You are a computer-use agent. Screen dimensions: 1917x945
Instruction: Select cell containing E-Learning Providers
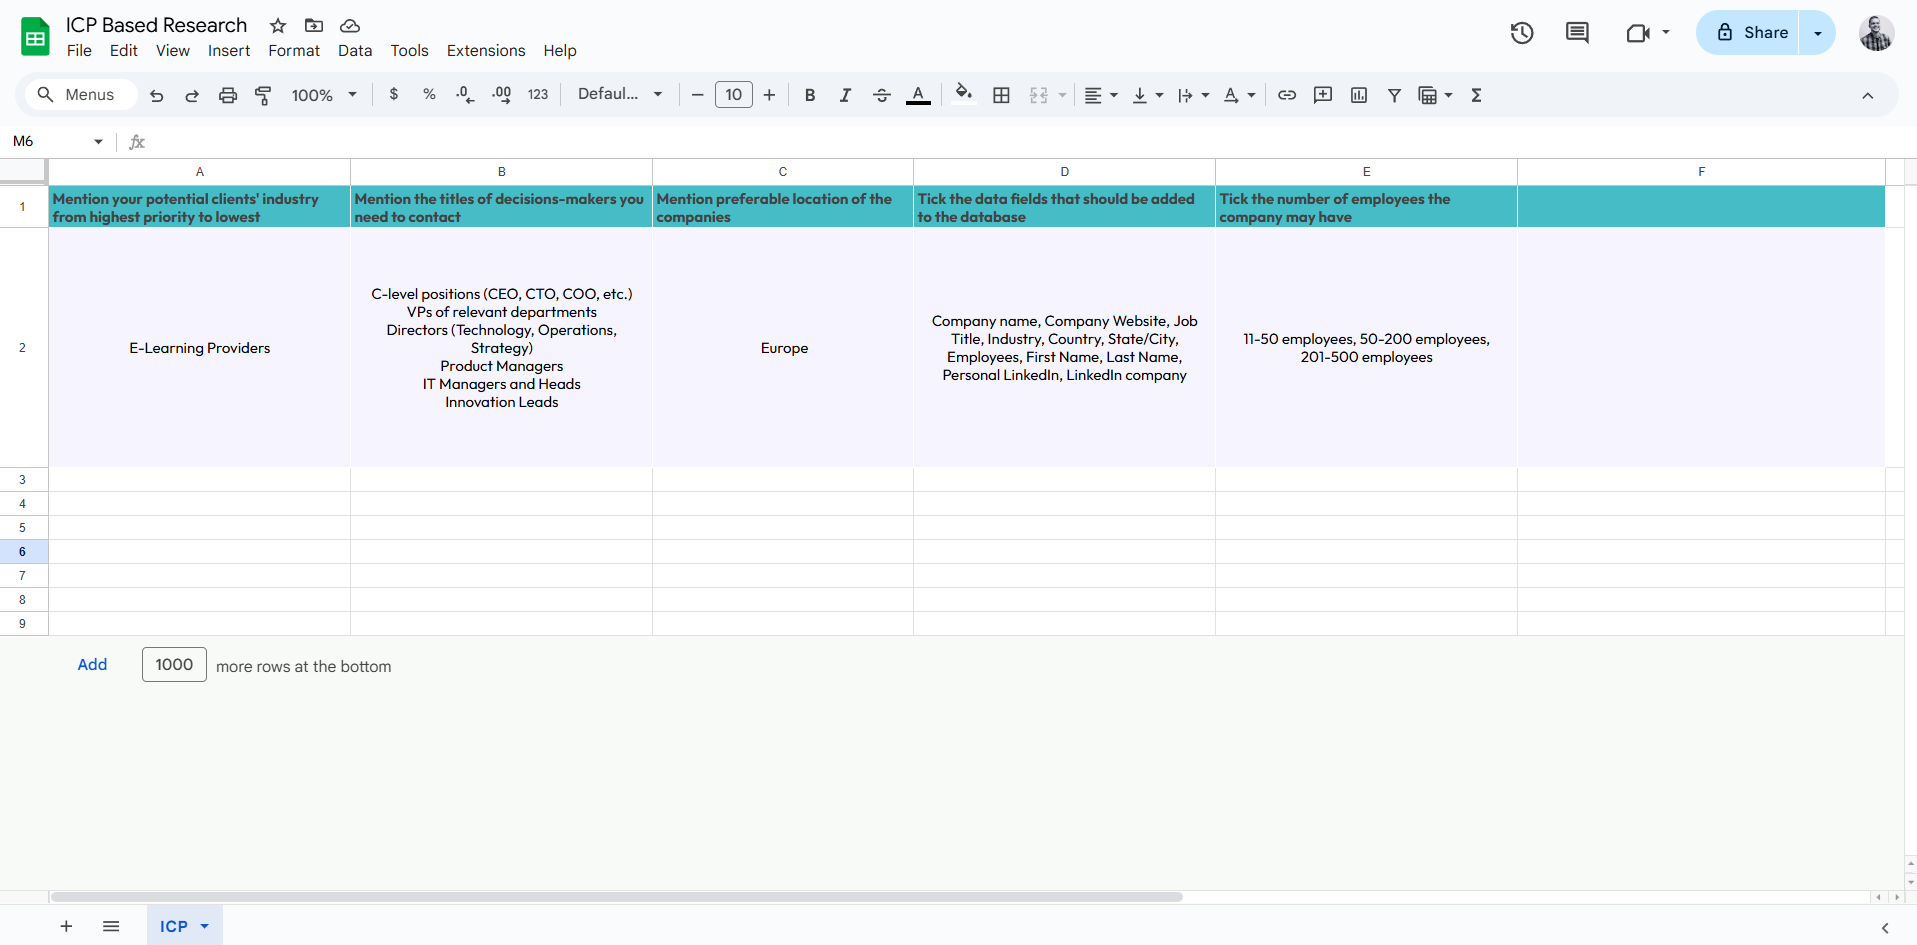coord(200,348)
